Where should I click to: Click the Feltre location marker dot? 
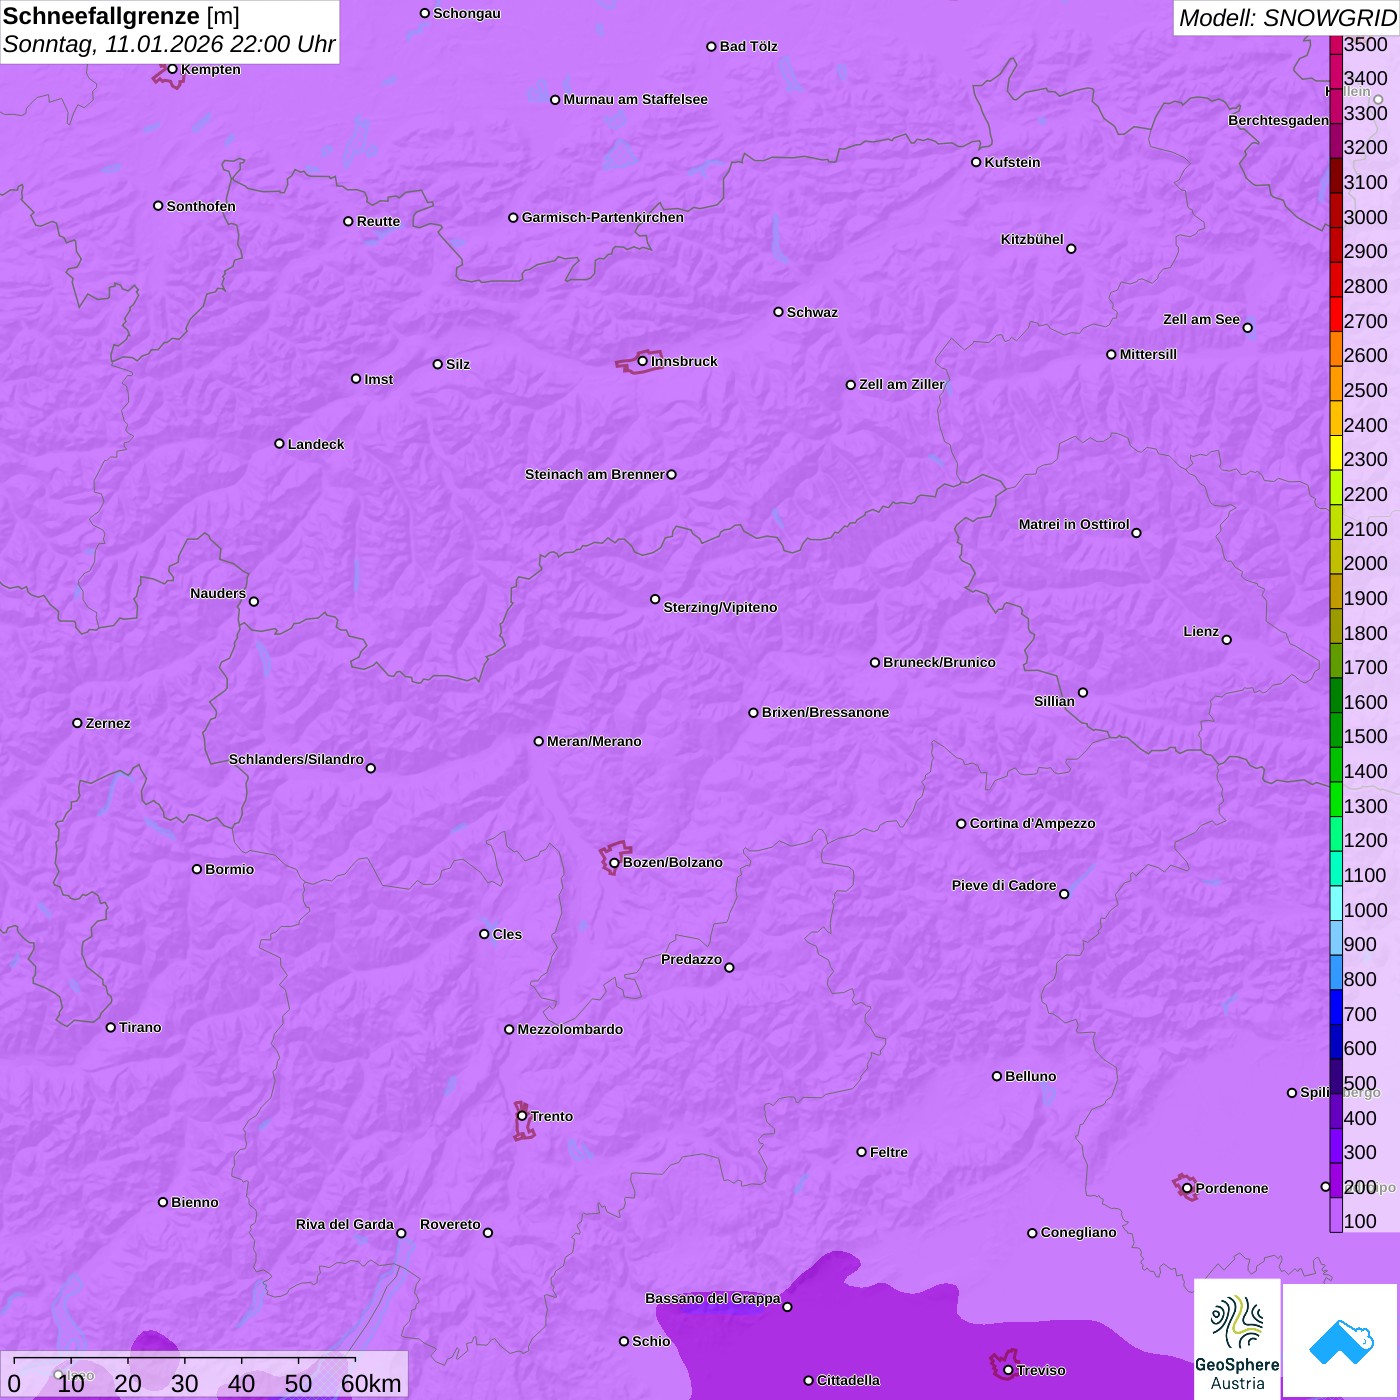pos(862,1152)
